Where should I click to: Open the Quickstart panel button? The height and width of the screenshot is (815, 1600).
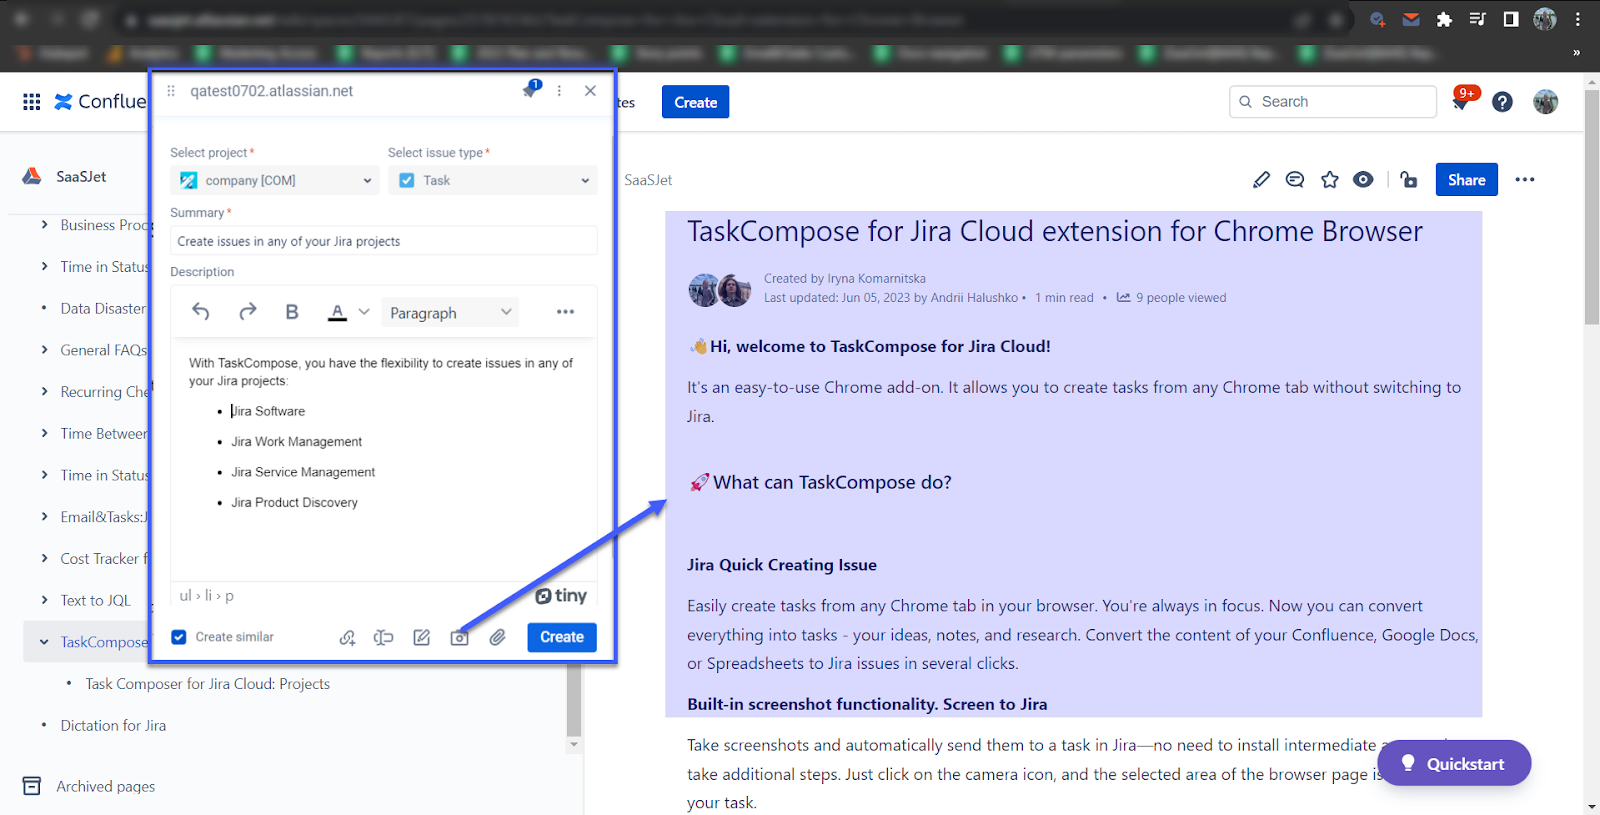[x=1454, y=763]
